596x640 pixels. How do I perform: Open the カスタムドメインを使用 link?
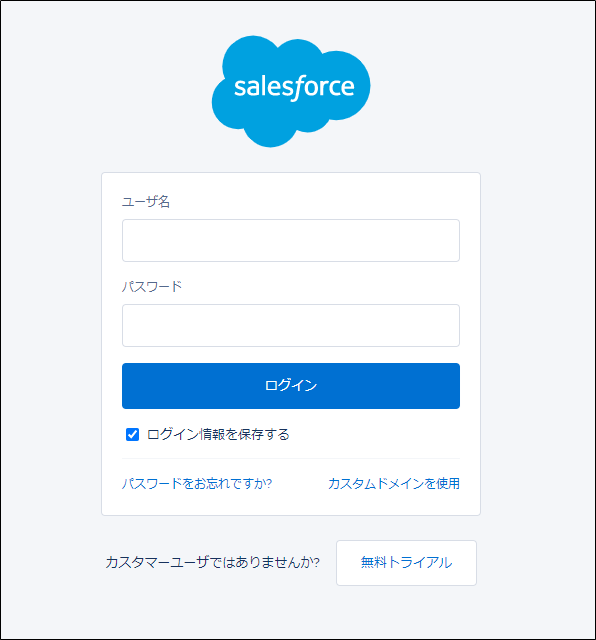click(394, 484)
